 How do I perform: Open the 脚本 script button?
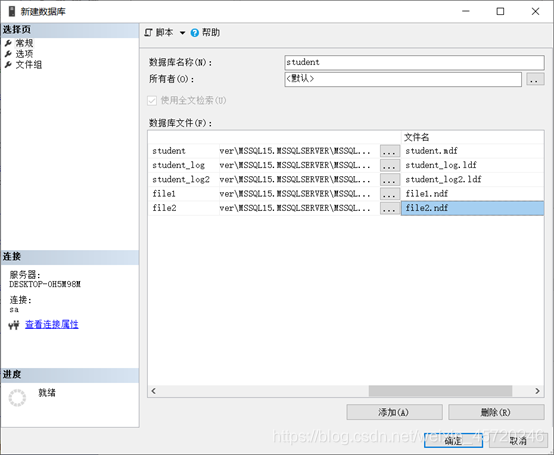[x=159, y=32]
